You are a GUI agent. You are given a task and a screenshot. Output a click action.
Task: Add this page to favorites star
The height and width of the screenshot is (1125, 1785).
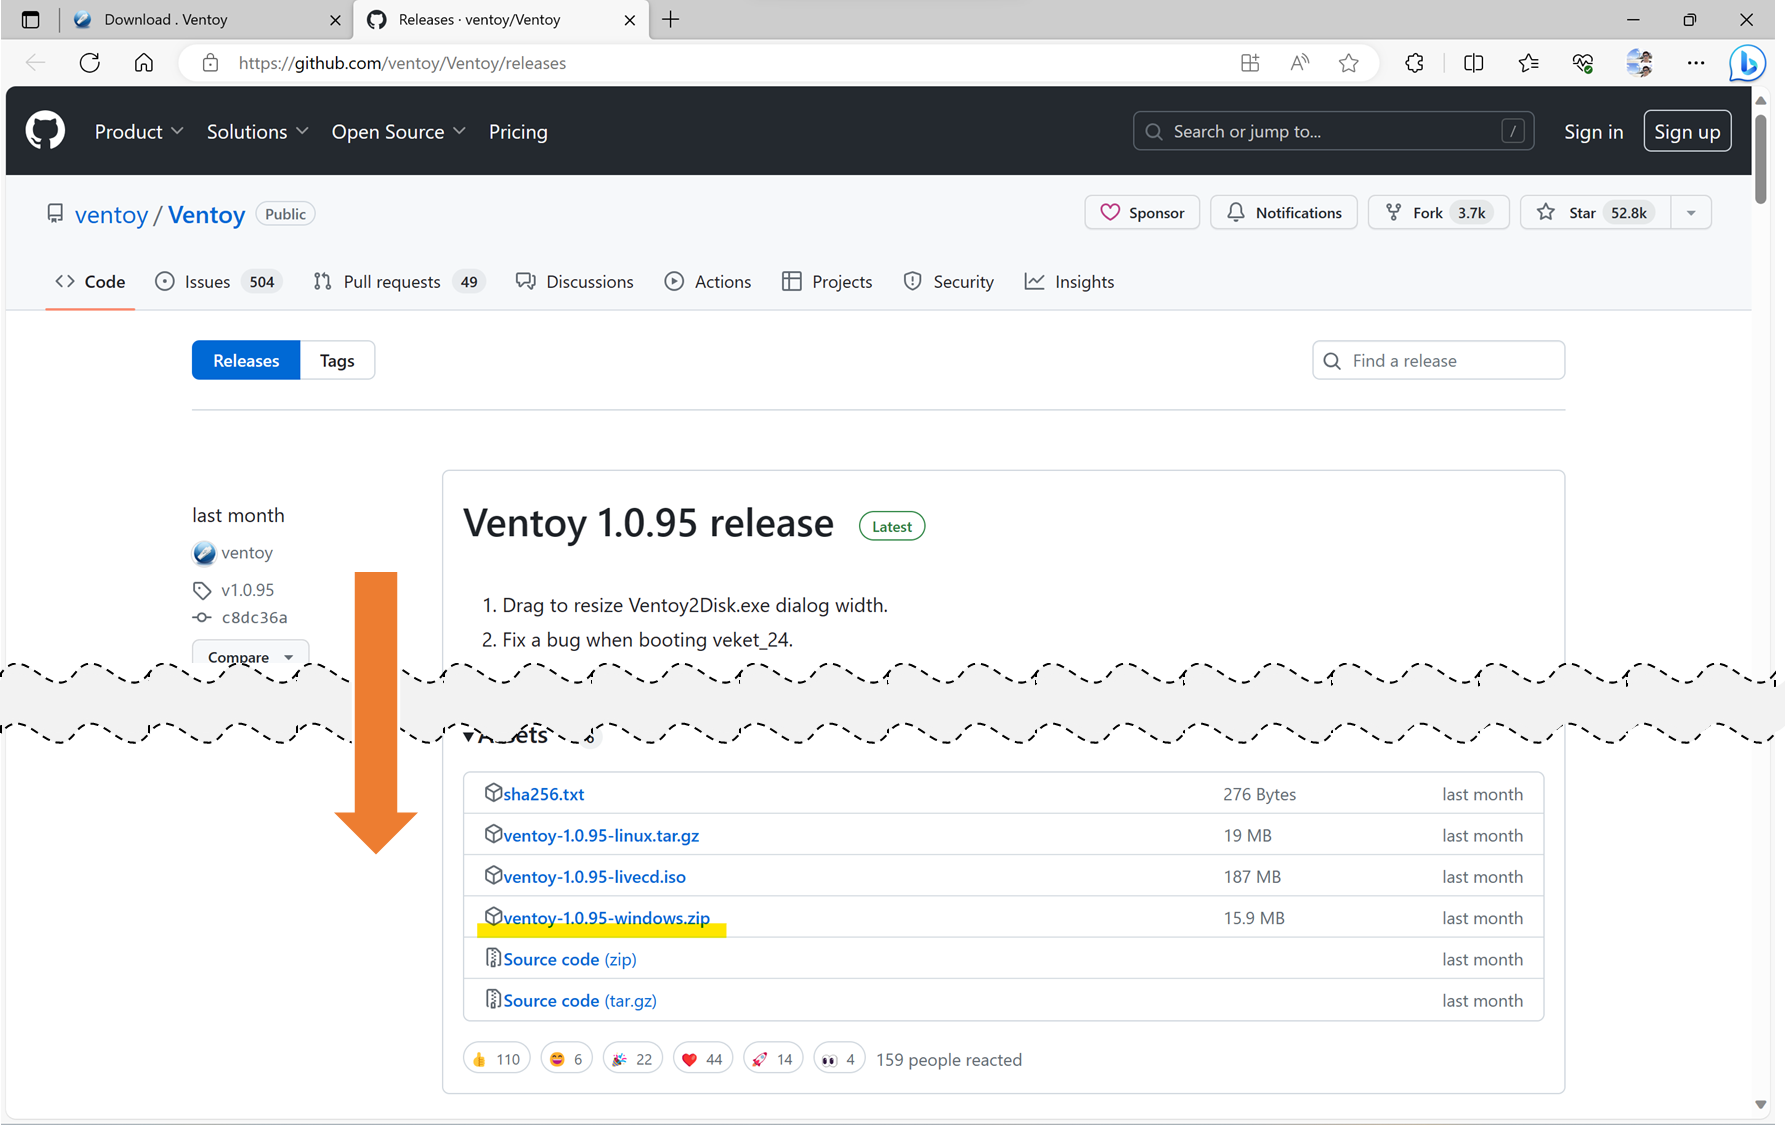[x=1348, y=63]
